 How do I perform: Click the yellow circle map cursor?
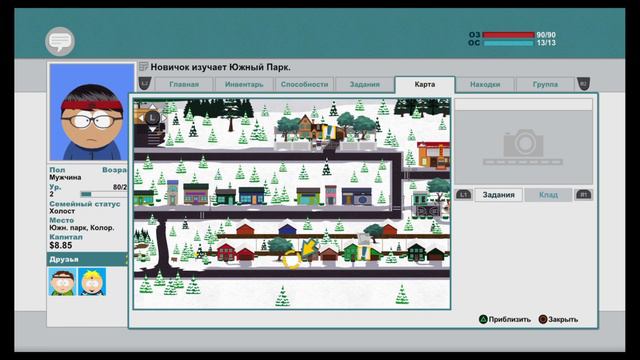click(292, 260)
